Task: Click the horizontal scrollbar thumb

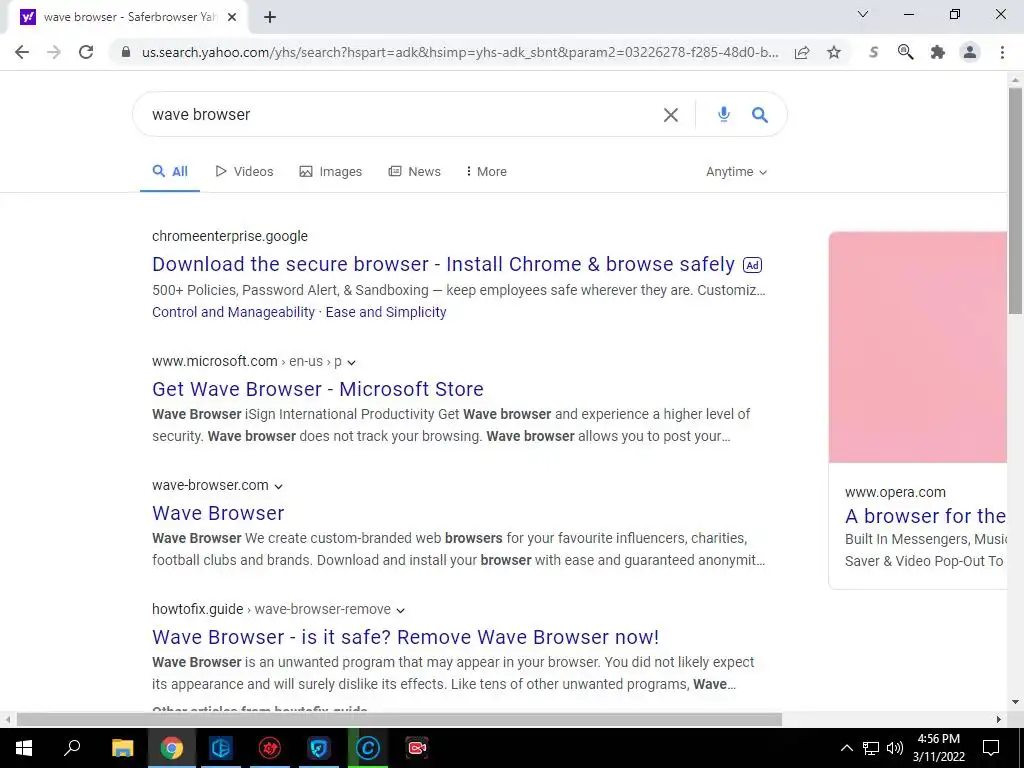Action: (399, 720)
